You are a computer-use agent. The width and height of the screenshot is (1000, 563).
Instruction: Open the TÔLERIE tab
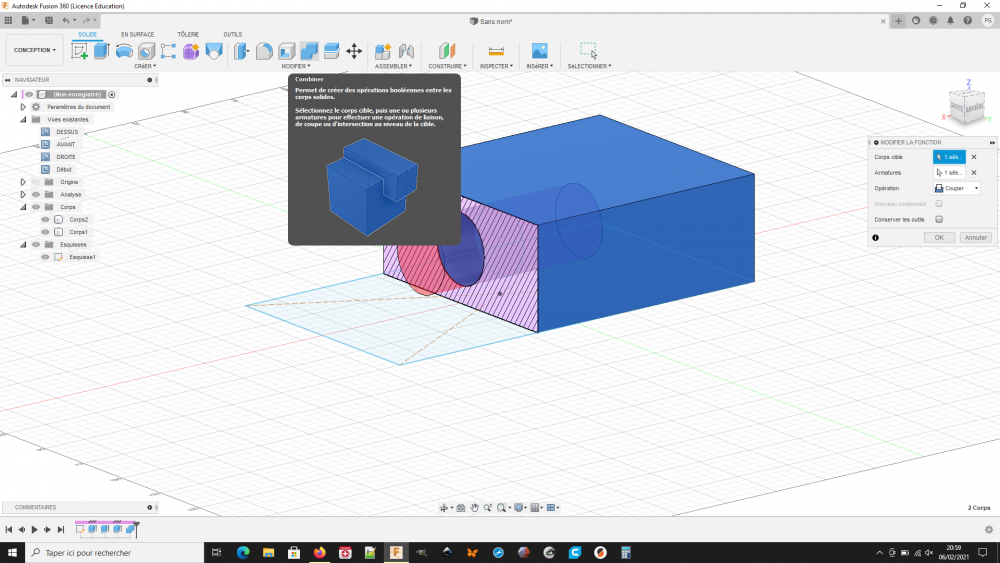coord(188,34)
